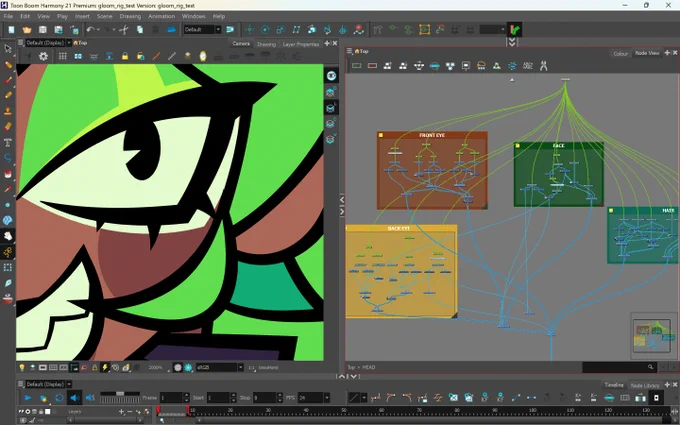This screenshot has height=425, width=680.
Task: Add a view with the Camera panel plus button
Action: (327, 43)
